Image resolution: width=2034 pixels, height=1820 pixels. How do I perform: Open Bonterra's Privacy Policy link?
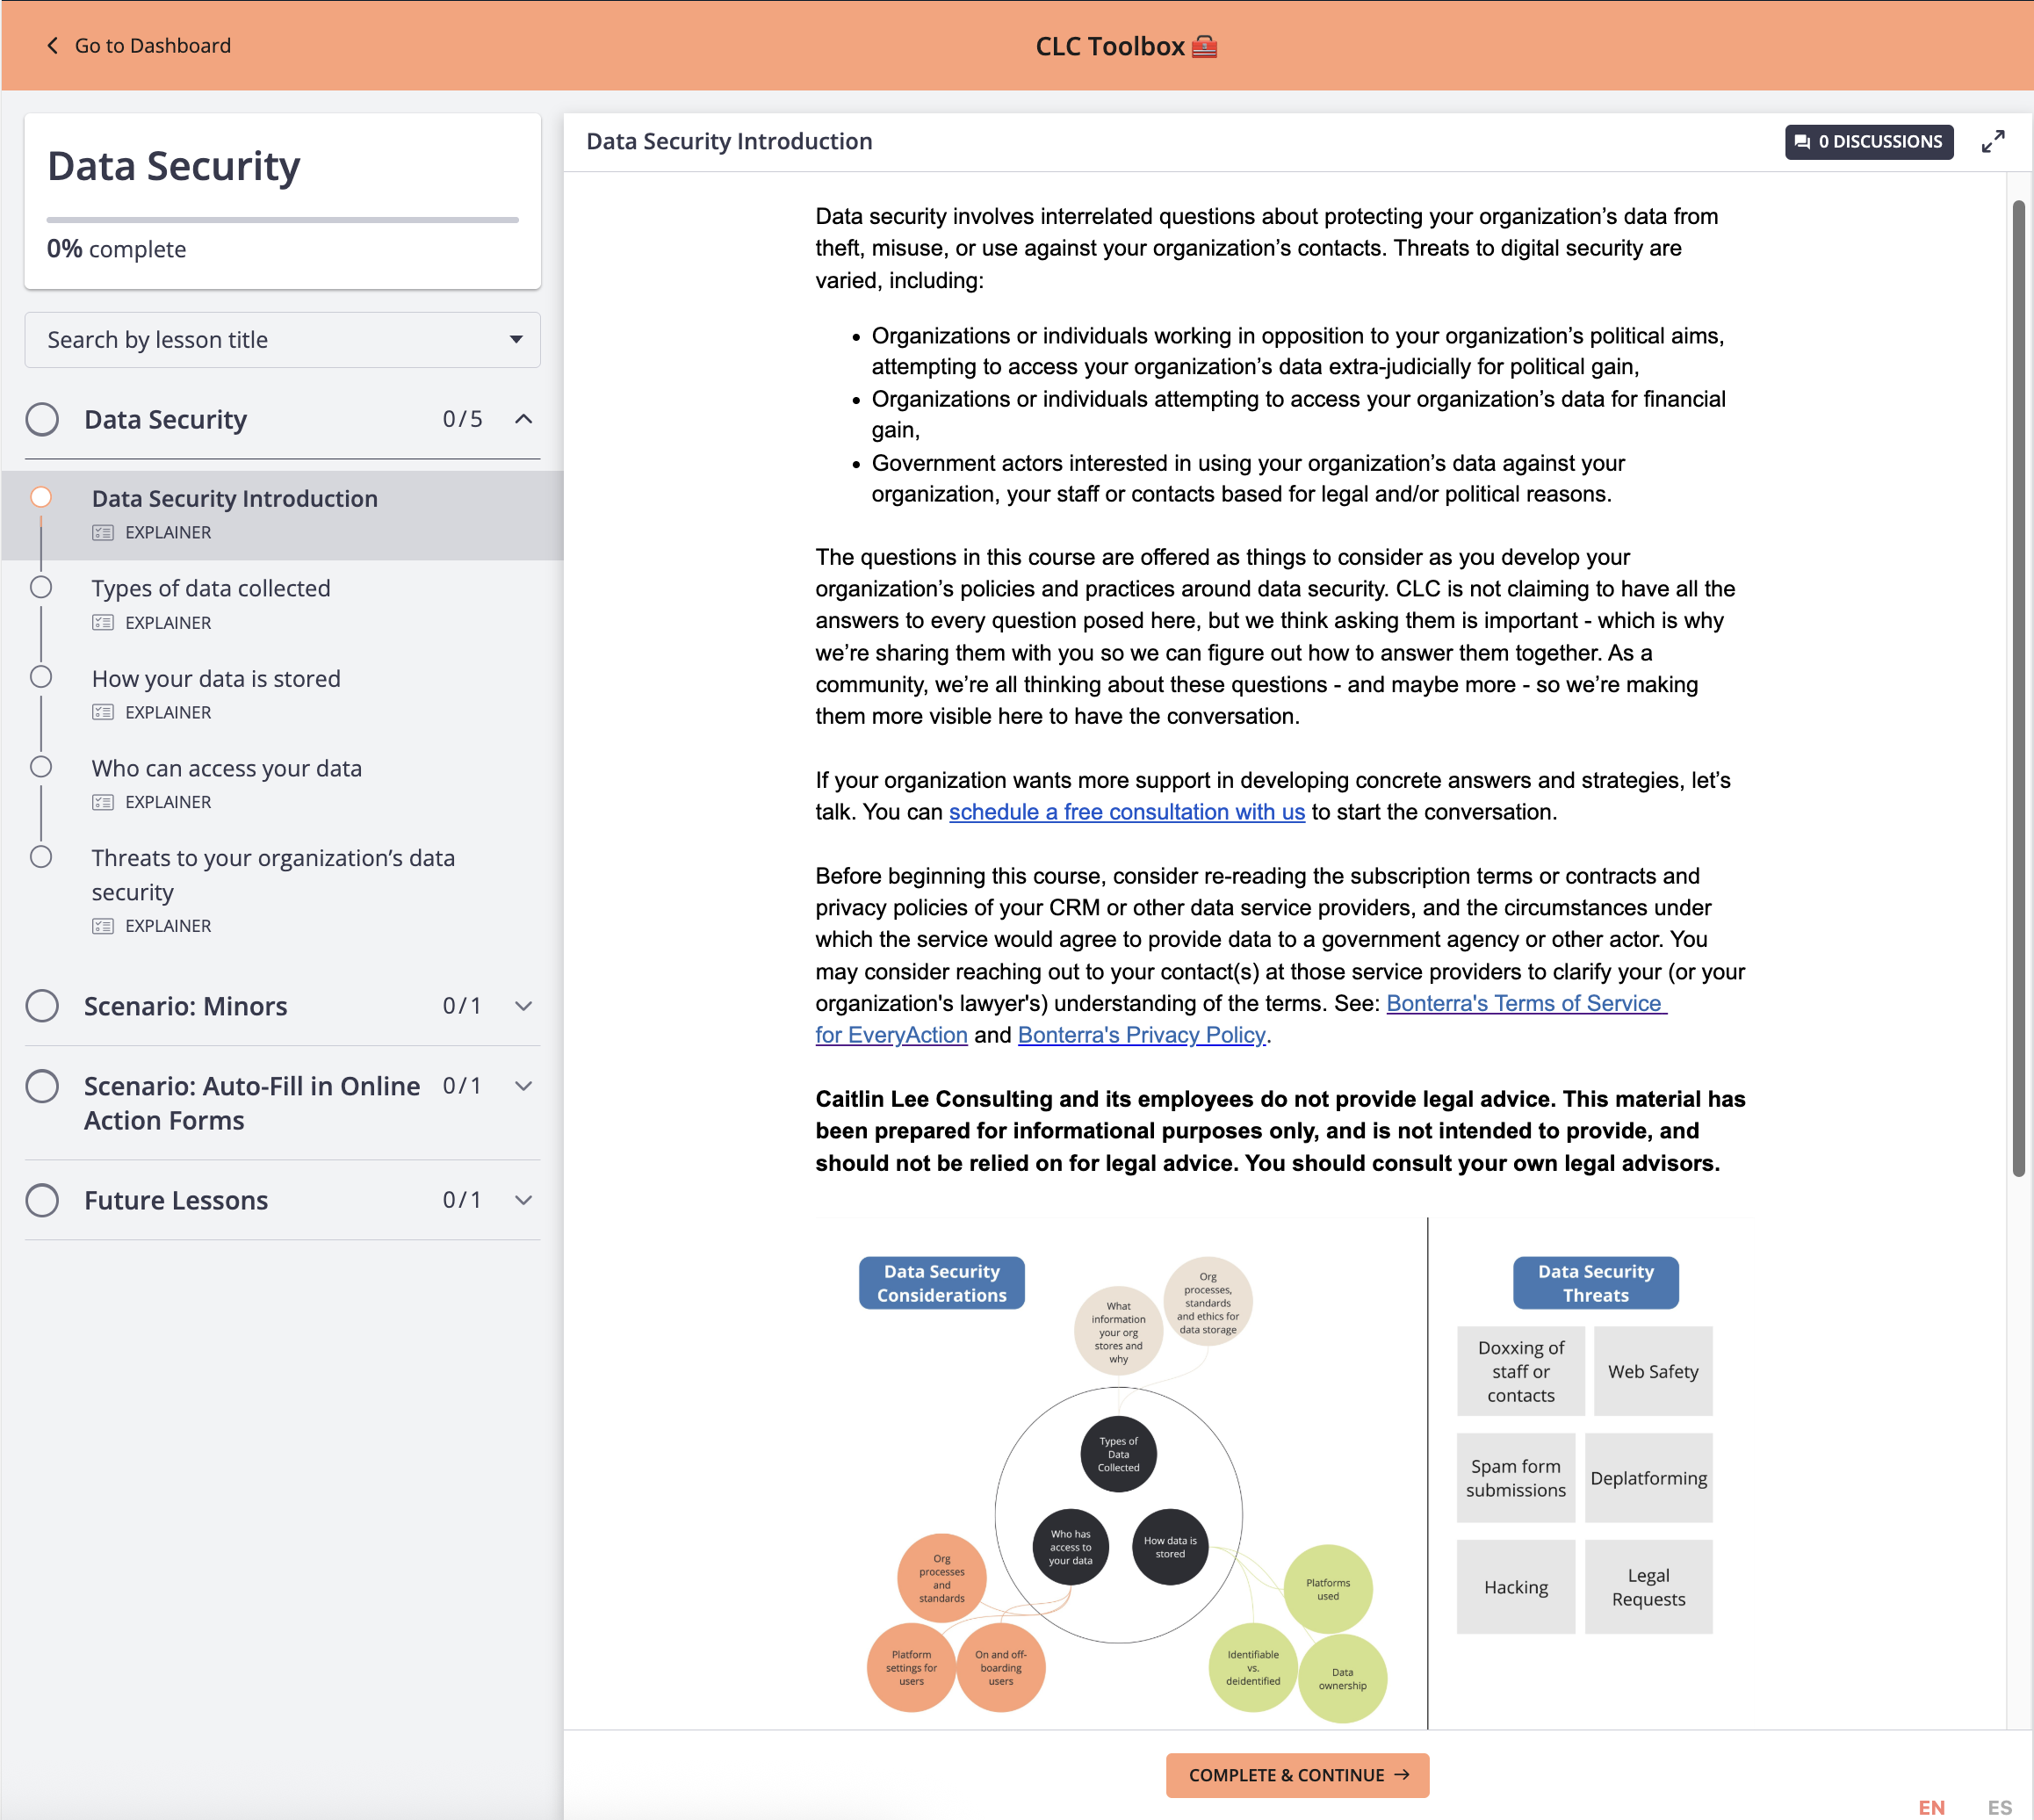(x=1142, y=1035)
